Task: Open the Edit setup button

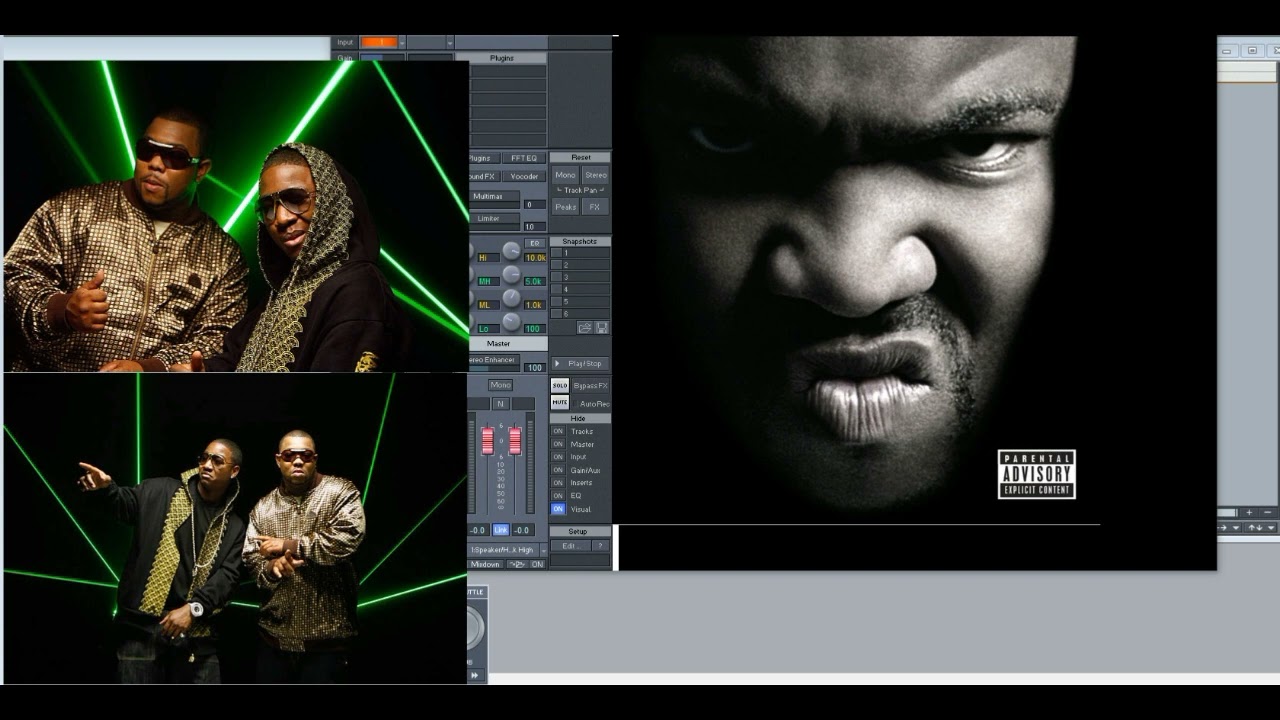Action: (x=570, y=546)
